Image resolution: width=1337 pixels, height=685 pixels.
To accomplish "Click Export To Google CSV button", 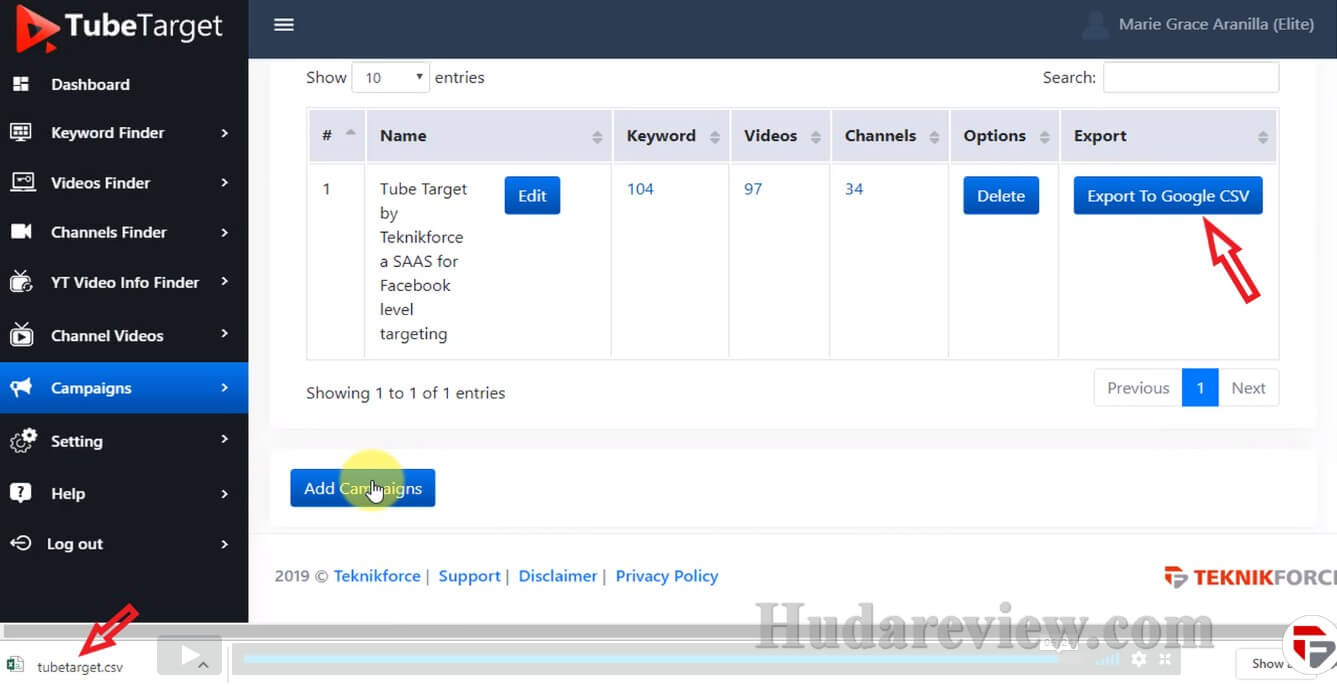I will [x=1167, y=196].
